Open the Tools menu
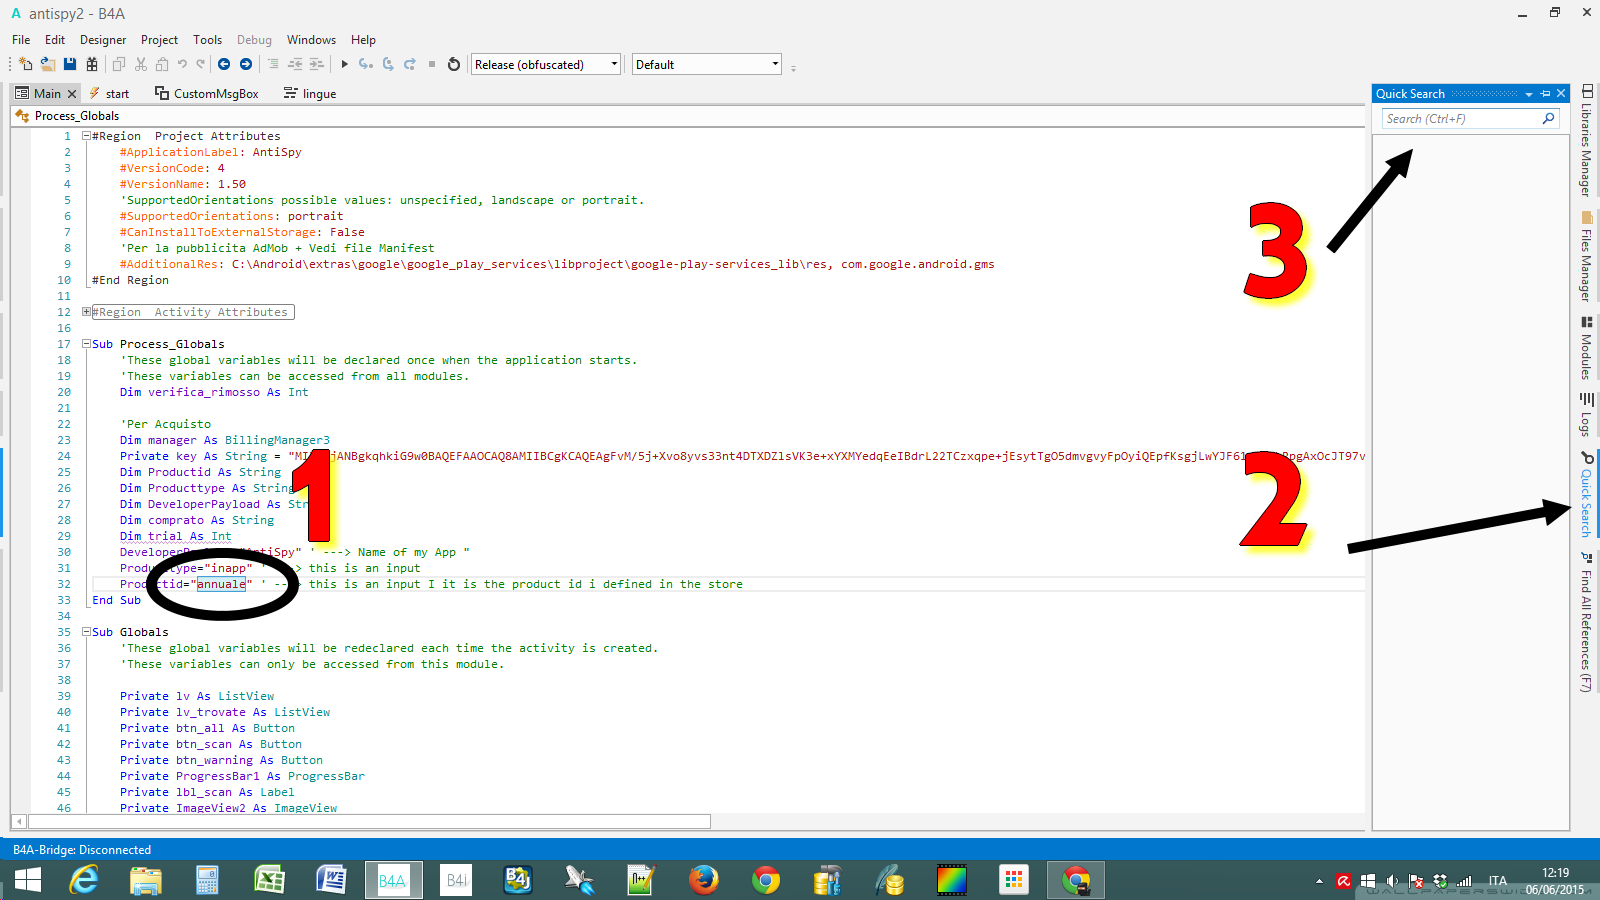The image size is (1600, 900). 207,40
